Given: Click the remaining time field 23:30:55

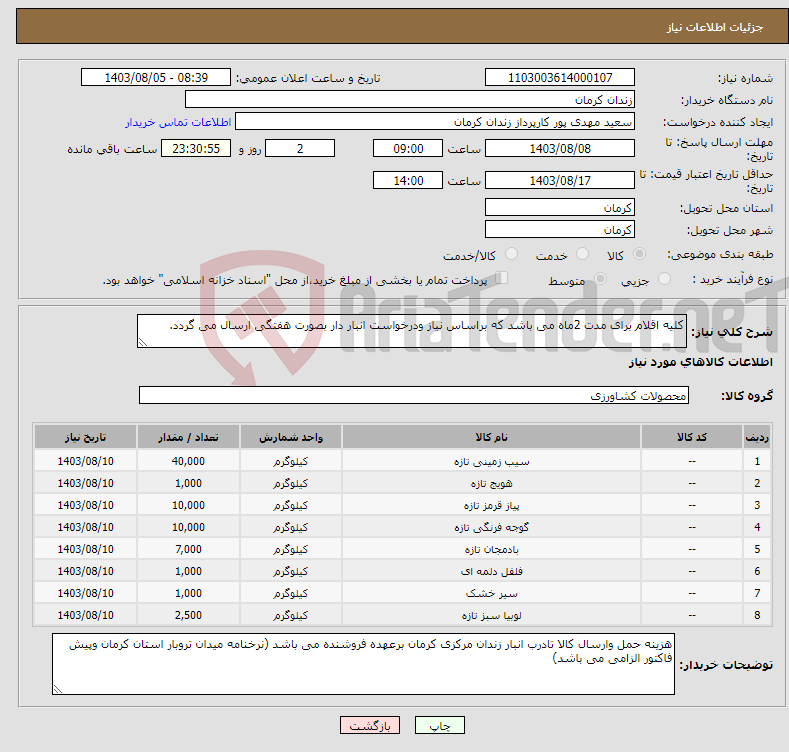Looking at the screenshot, I should tap(196, 148).
